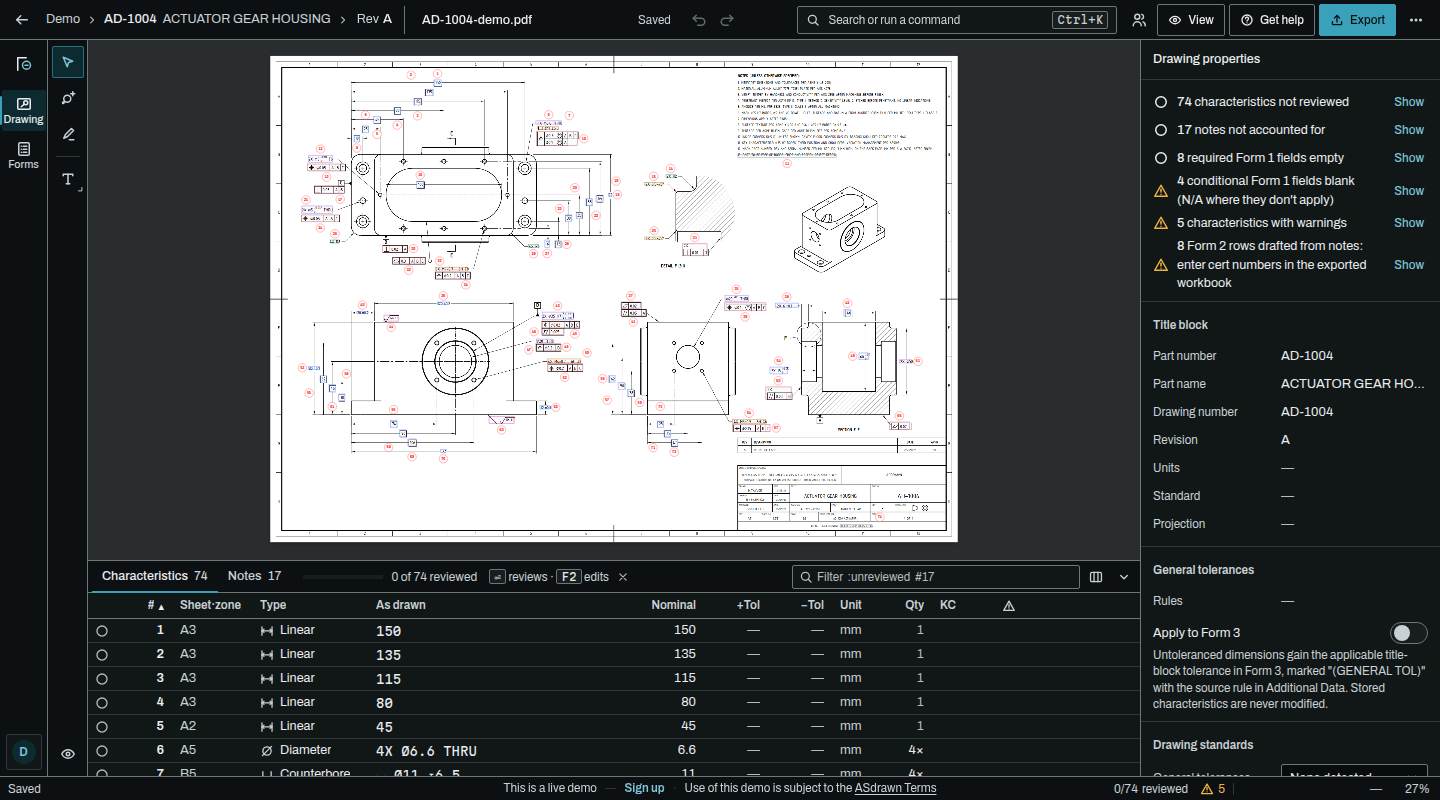Open Drawing section in sidebar
The height and width of the screenshot is (800, 1440).
(x=23, y=110)
